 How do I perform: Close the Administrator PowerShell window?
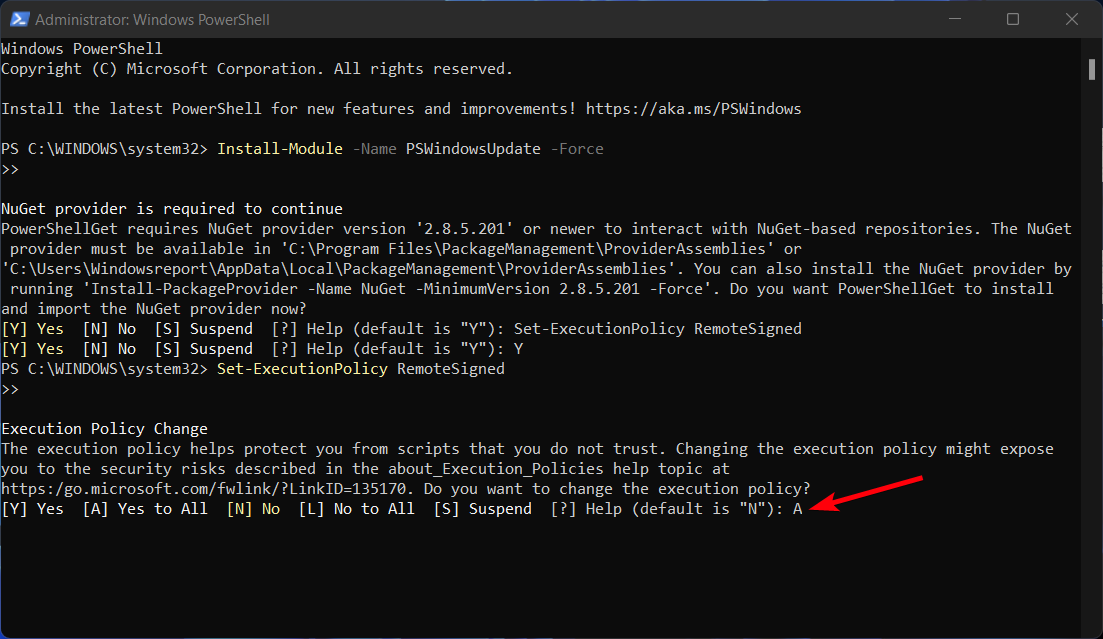pos(1069,19)
